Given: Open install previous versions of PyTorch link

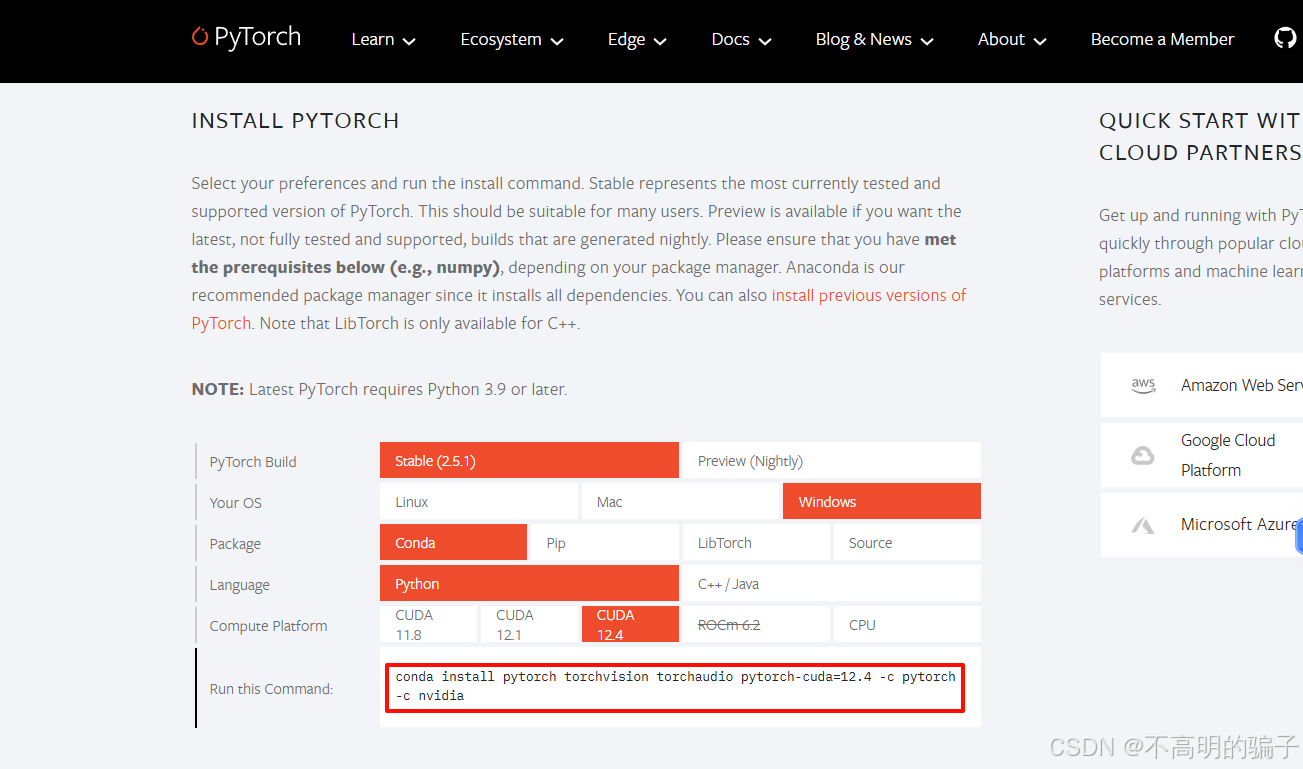Looking at the screenshot, I should point(869,295).
